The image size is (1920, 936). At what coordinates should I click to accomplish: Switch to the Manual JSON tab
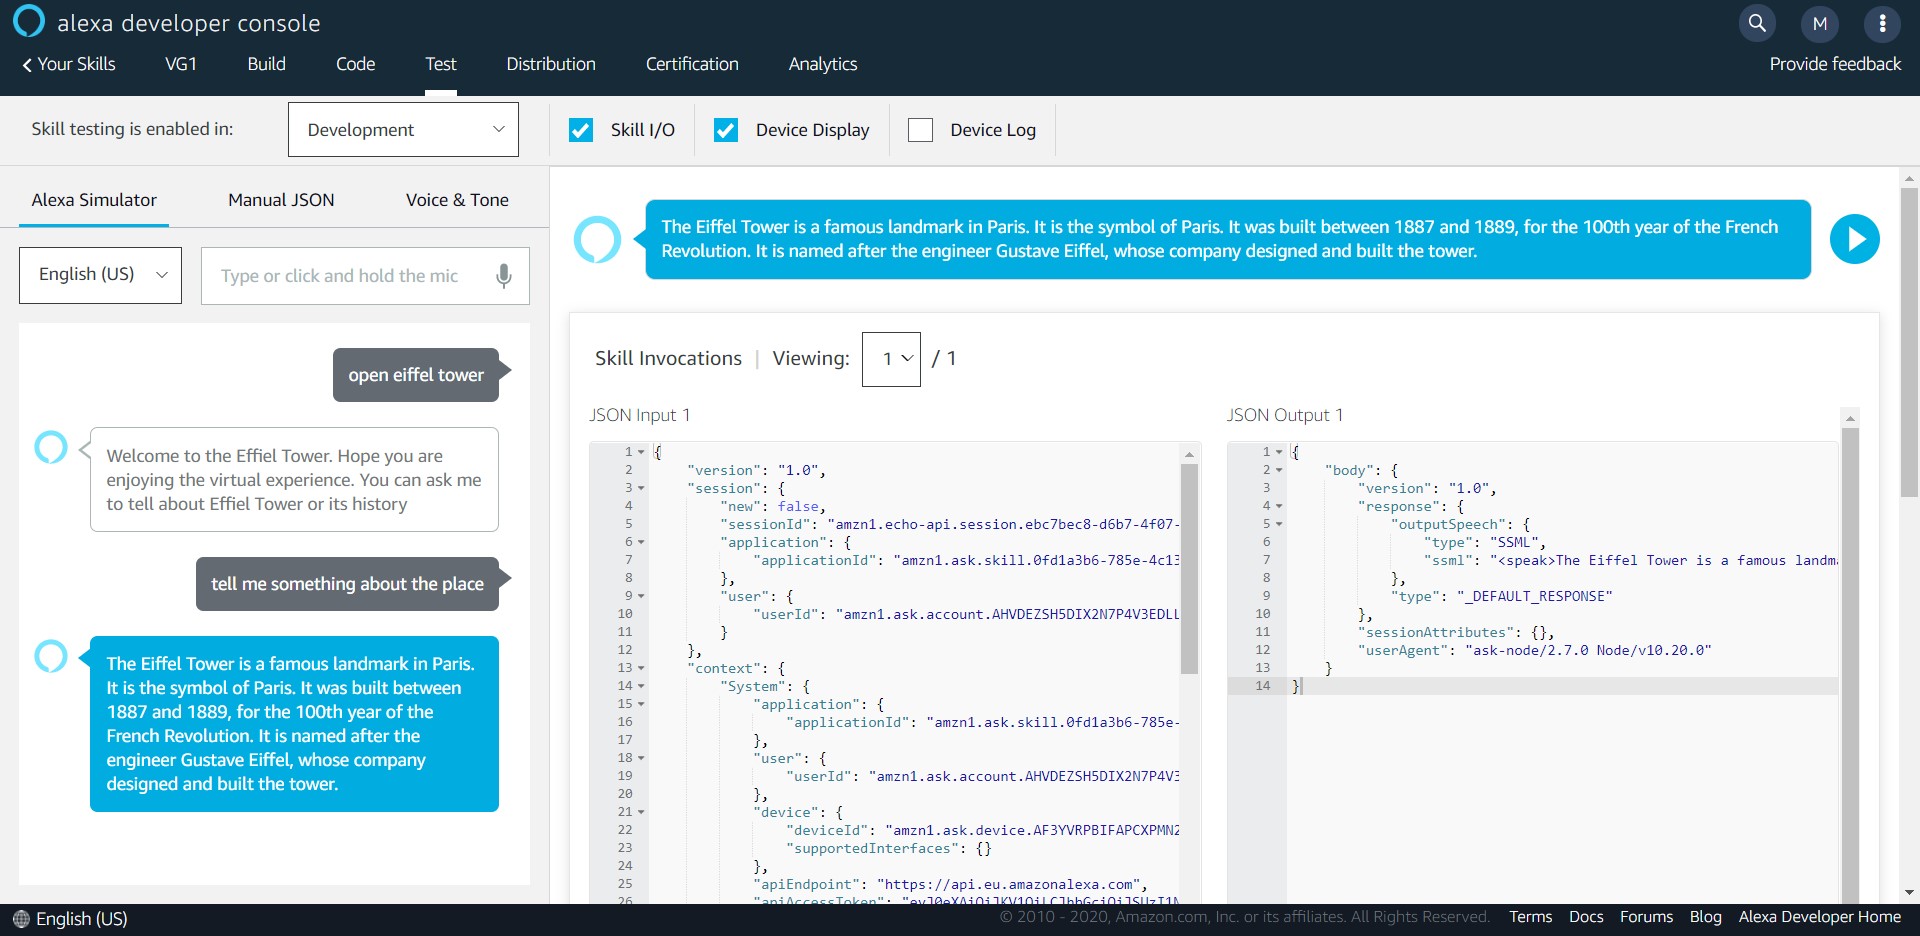click(281, 200)
